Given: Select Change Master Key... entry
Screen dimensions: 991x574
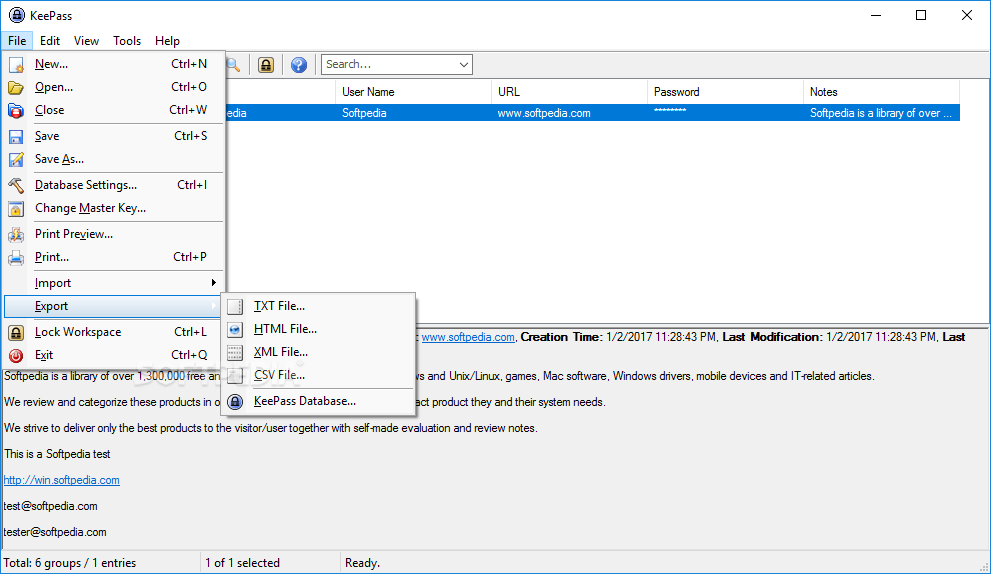Looking at the screenshot, I should [x=114, y=208].
